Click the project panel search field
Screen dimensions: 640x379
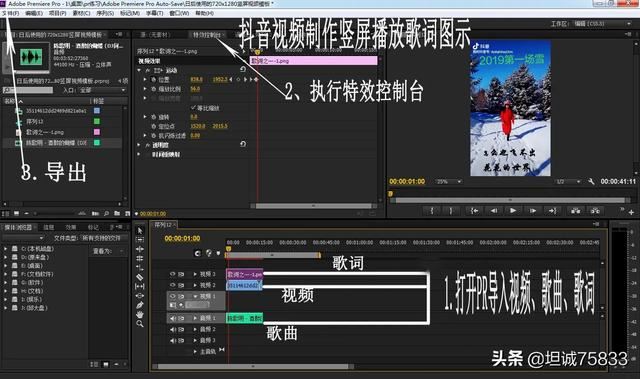point(28,90)
